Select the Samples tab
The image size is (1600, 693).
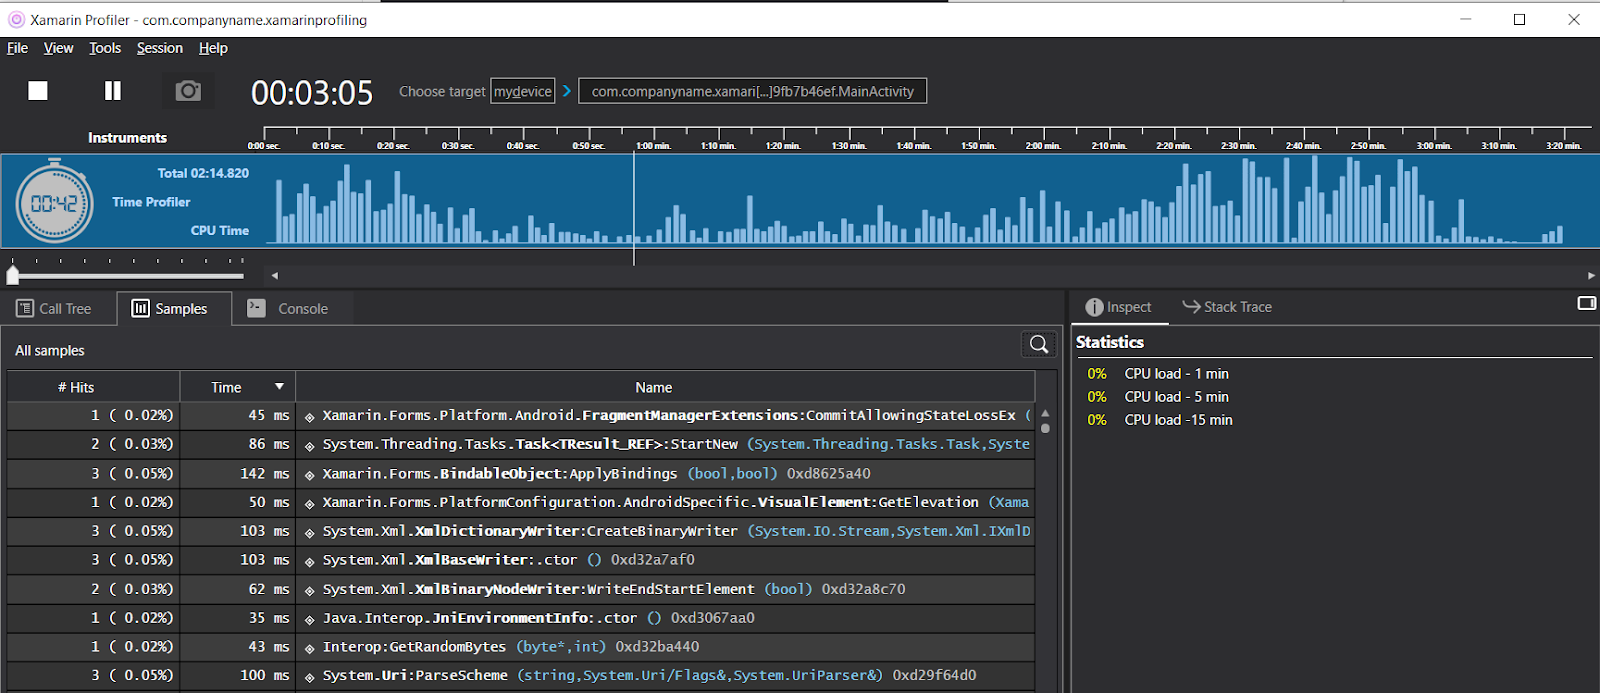click(x=174, y=309)
